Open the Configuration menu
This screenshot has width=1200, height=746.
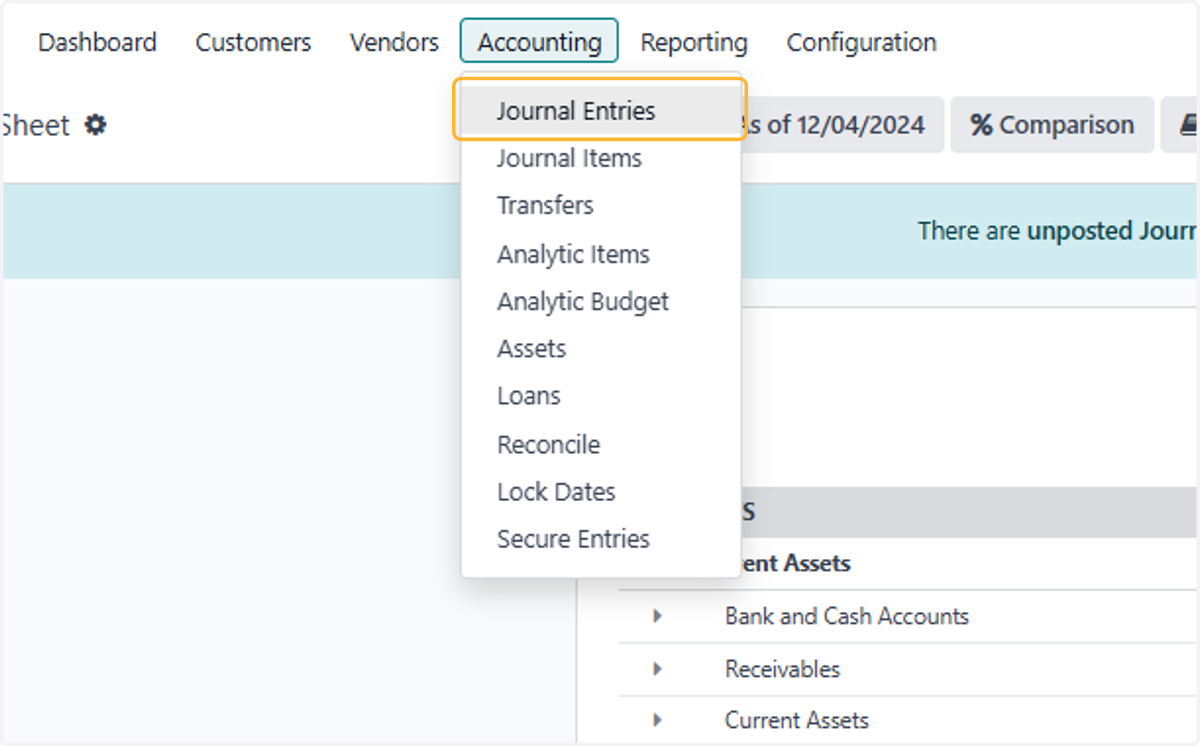pyautogui.click(x=861, y=42)
